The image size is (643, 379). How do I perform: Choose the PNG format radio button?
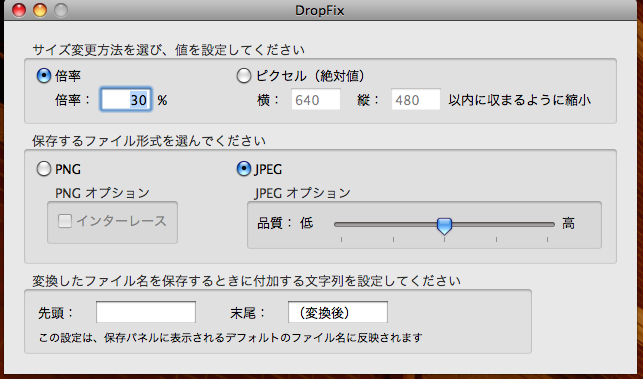44,169
